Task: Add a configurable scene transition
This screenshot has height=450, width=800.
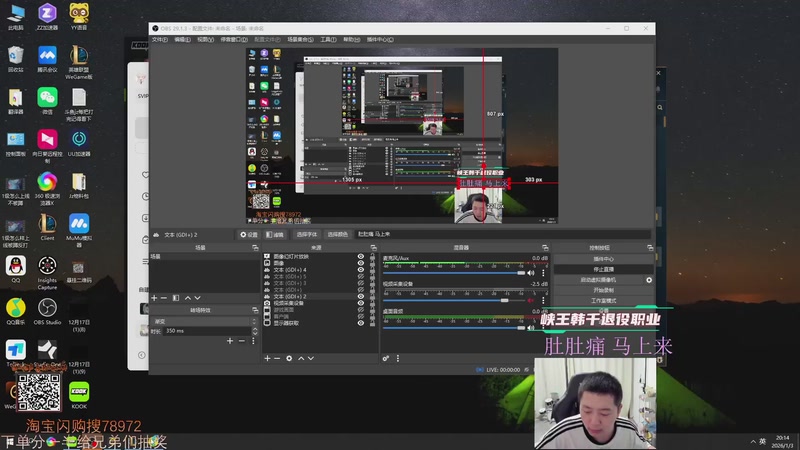Action: (x=230, y=341)
